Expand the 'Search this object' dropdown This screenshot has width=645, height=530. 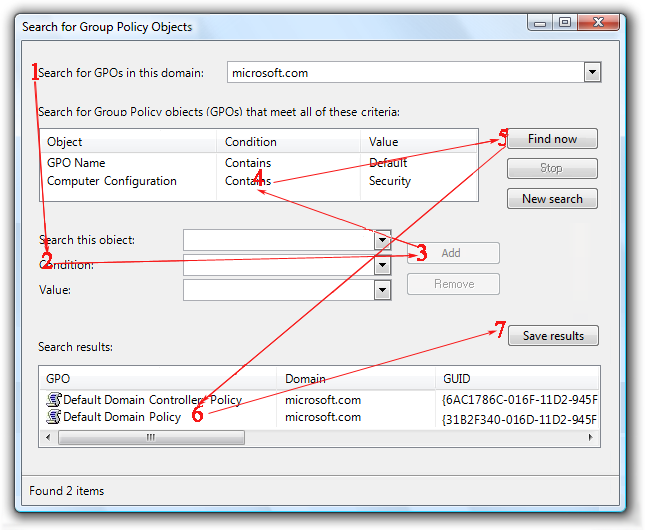pos(383,240)
